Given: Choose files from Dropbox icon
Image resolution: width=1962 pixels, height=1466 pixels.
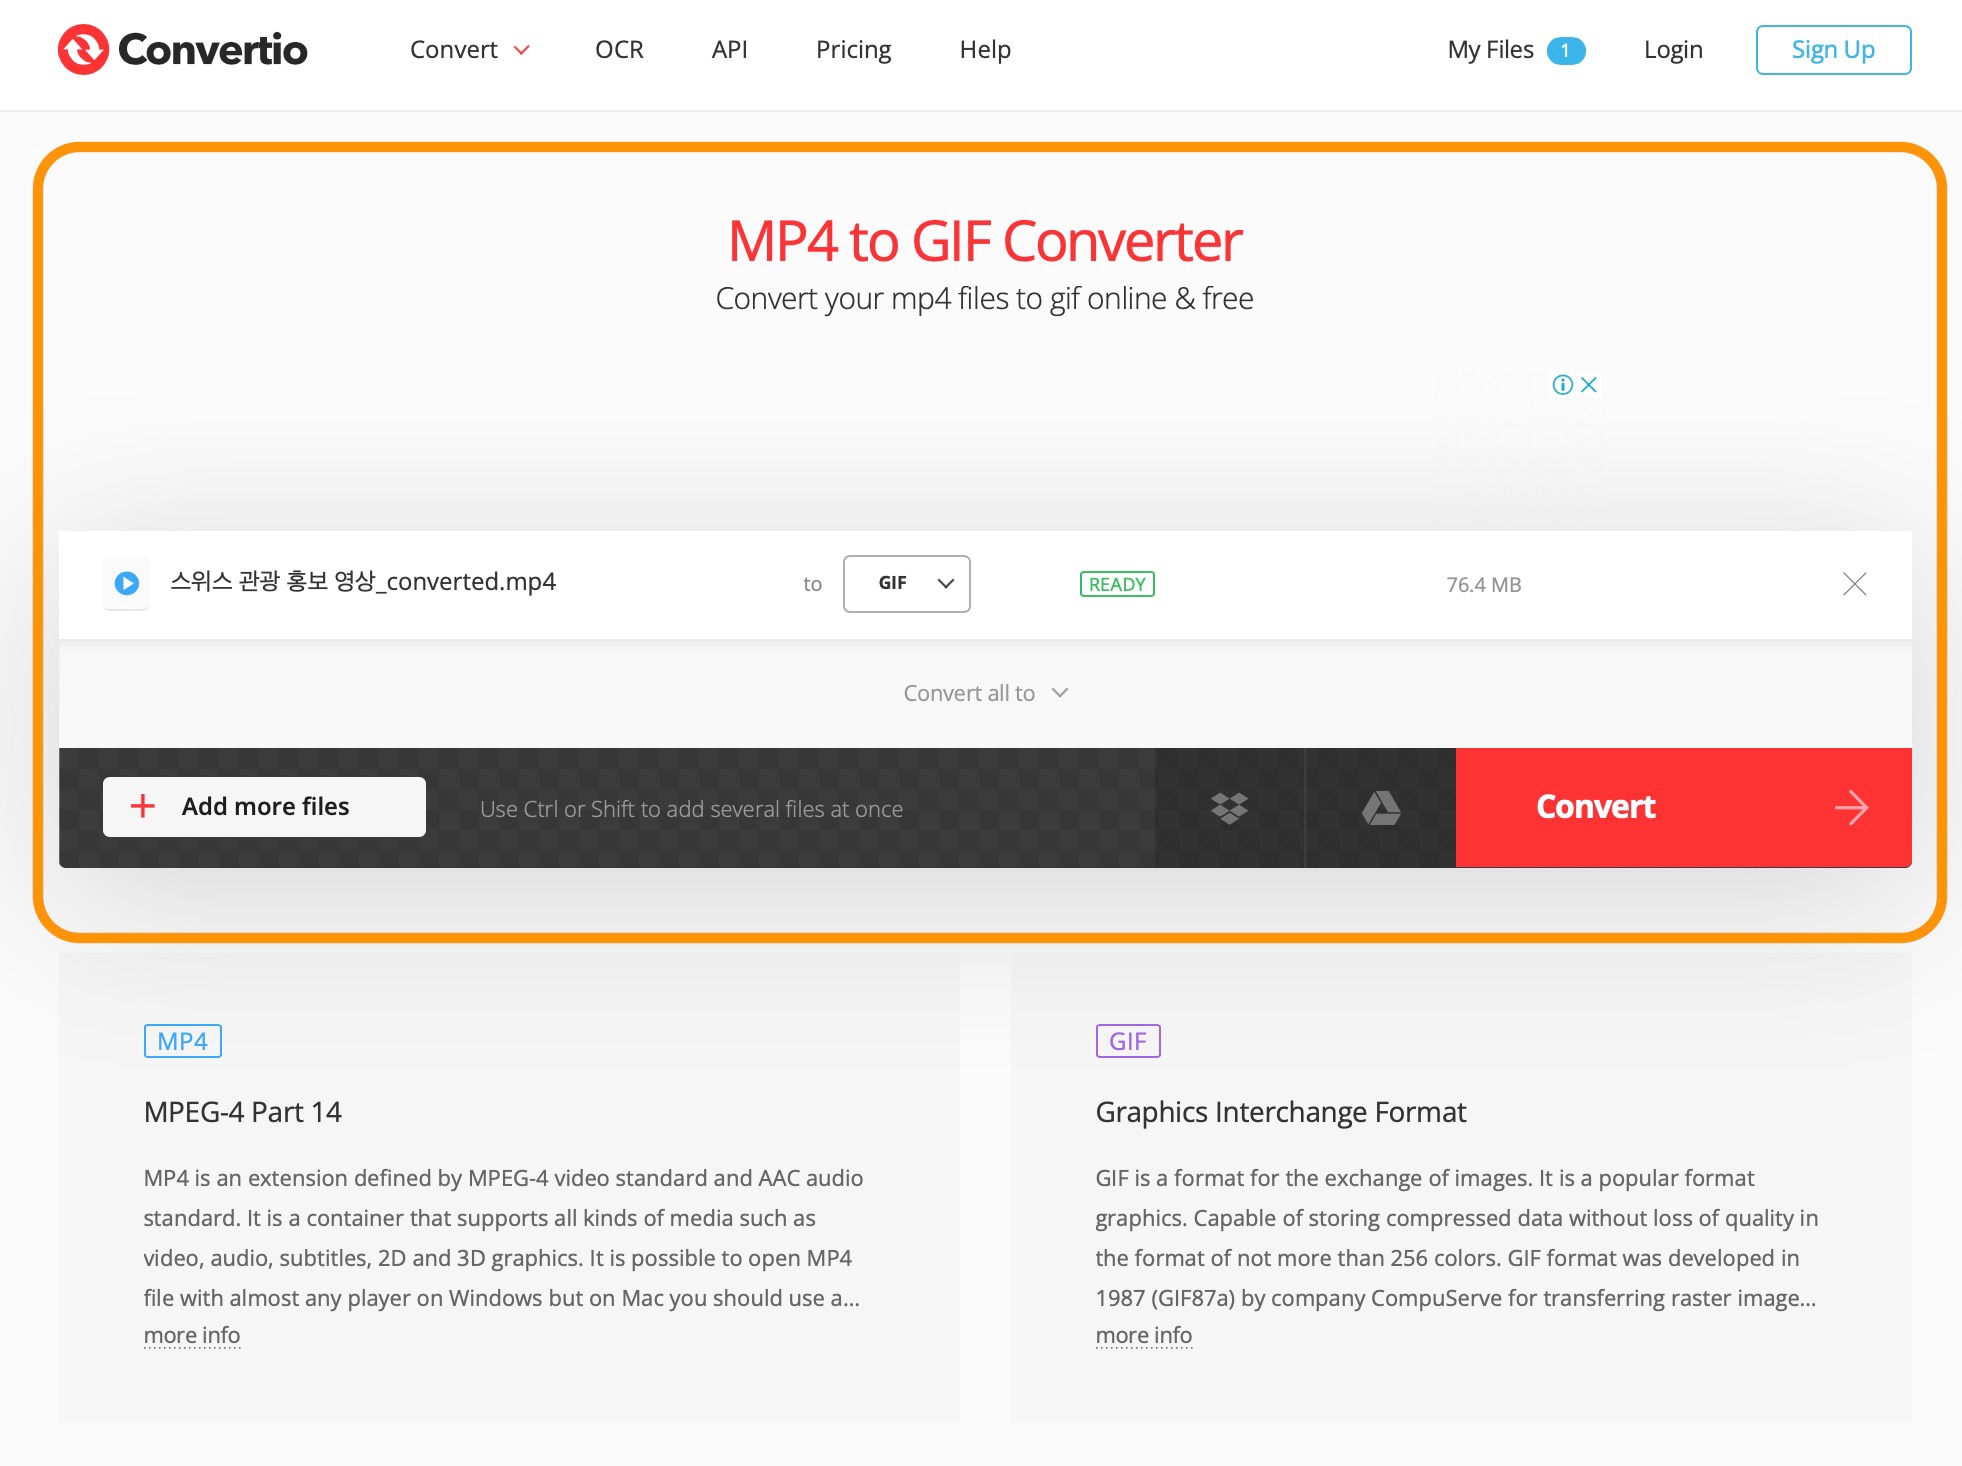Looking at the screenshot, I should pos(1229,808).
